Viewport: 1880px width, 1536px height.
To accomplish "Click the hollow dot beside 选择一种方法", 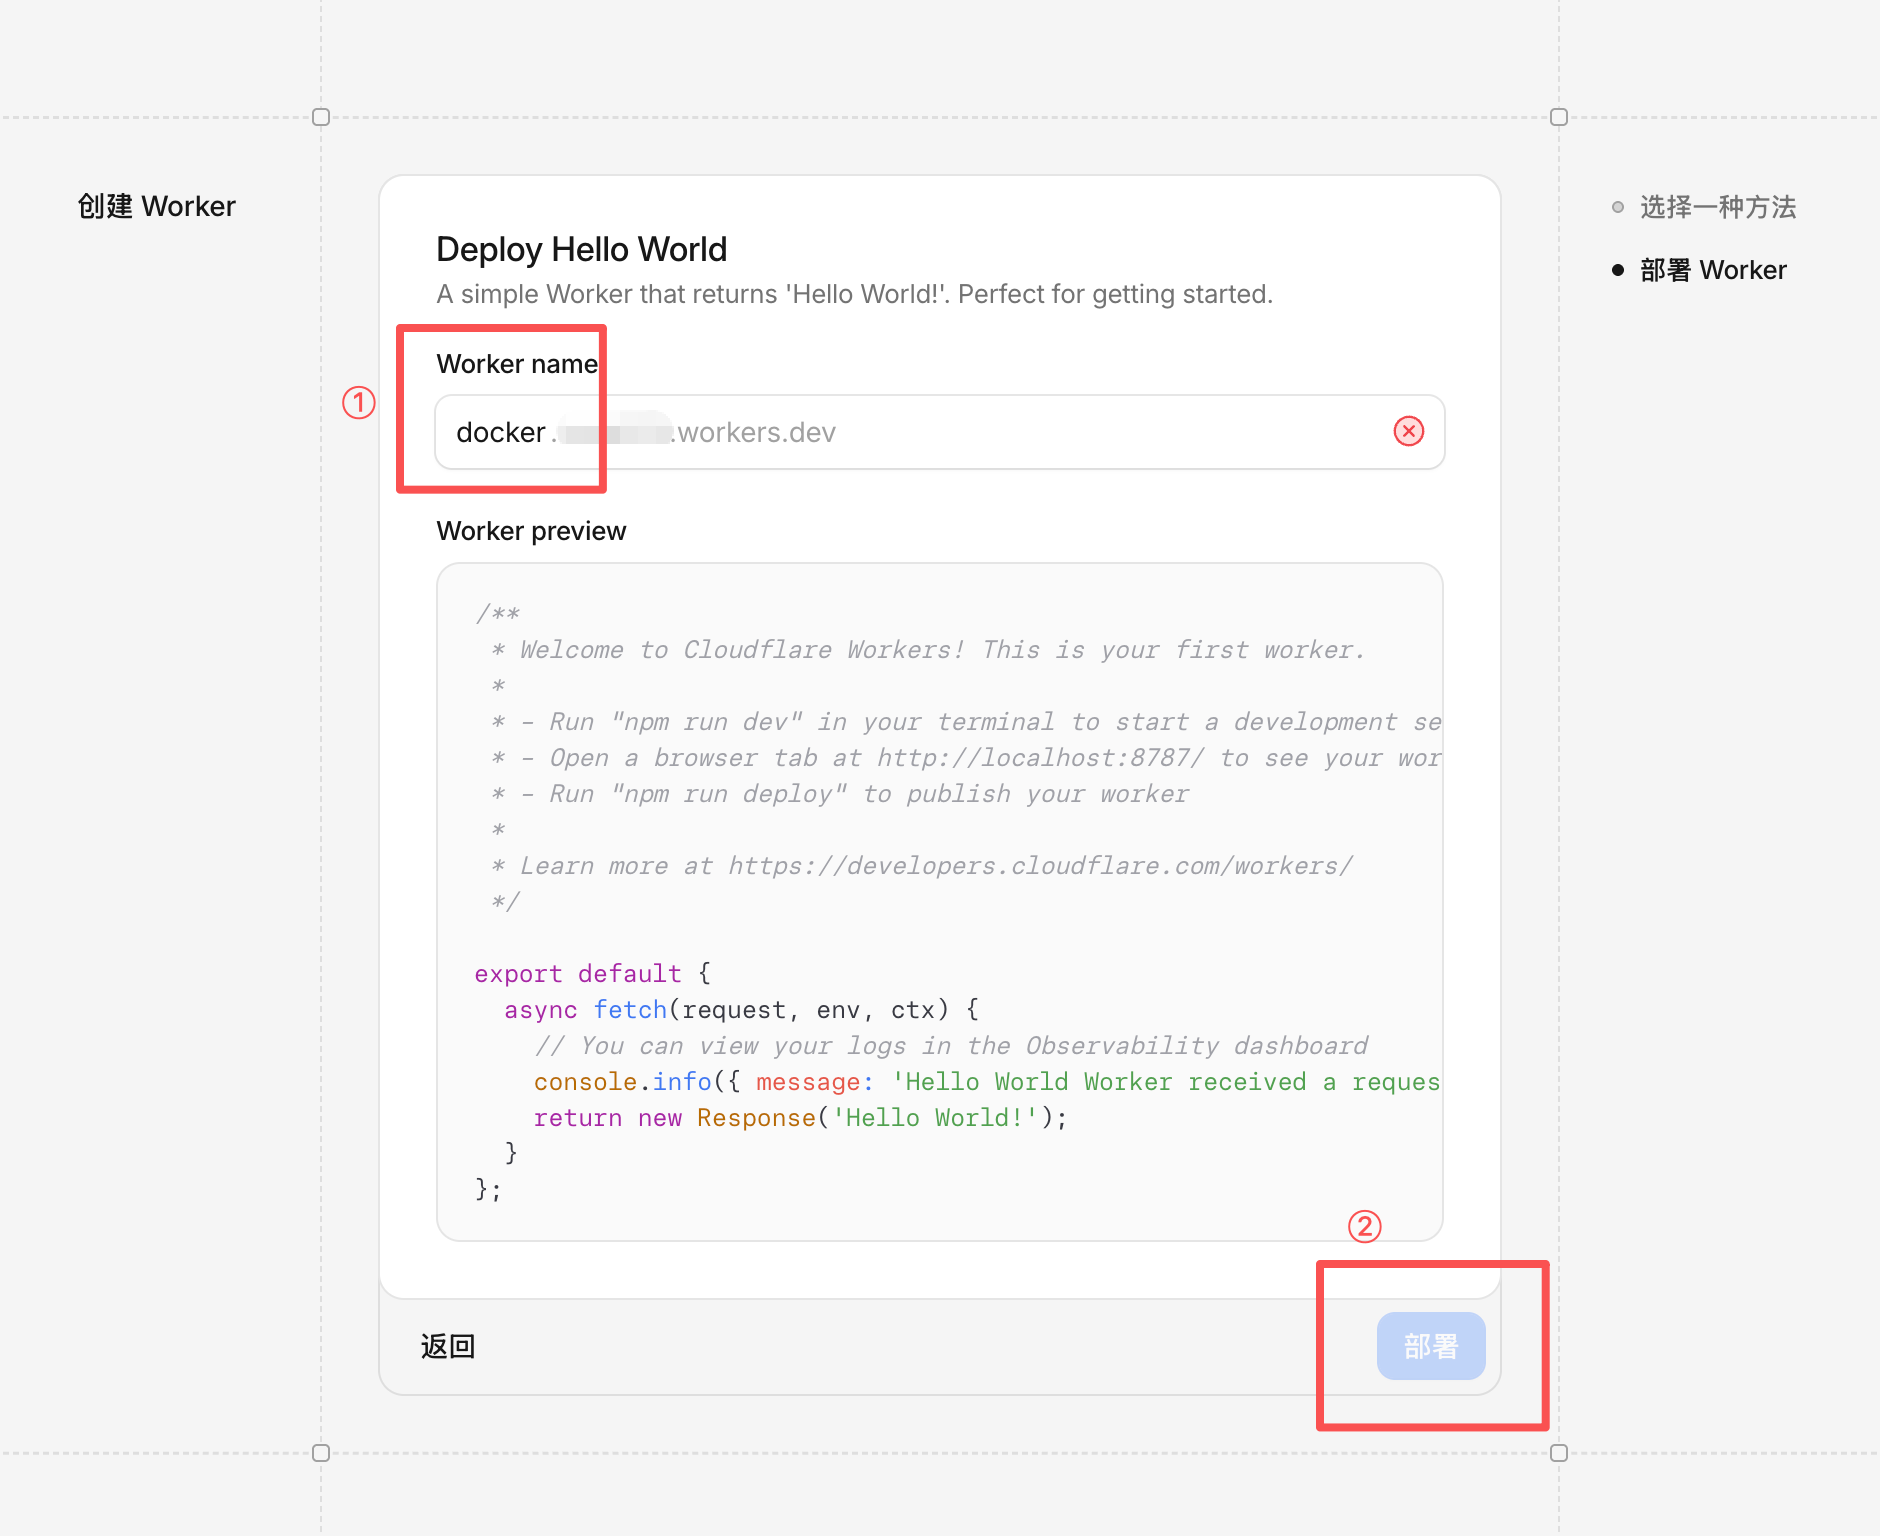I will point(1617,207).
